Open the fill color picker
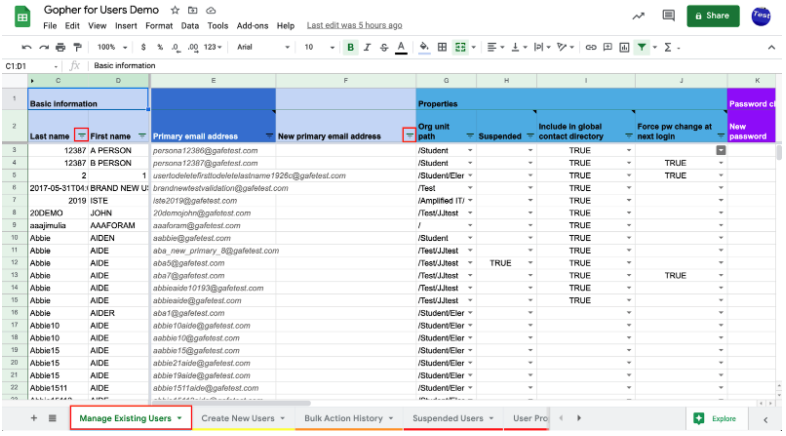This screenshot has width=786, height=436. pos(424,47)
